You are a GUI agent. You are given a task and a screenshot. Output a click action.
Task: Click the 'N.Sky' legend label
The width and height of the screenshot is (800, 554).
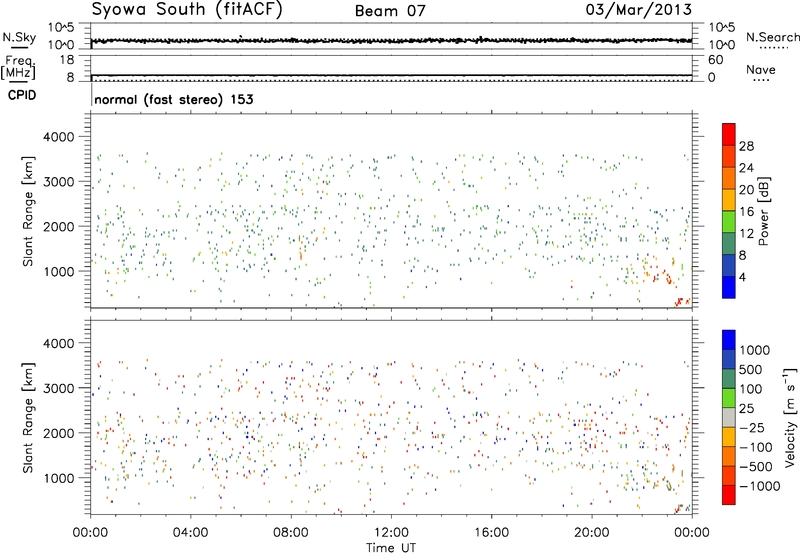pos(19,37)
